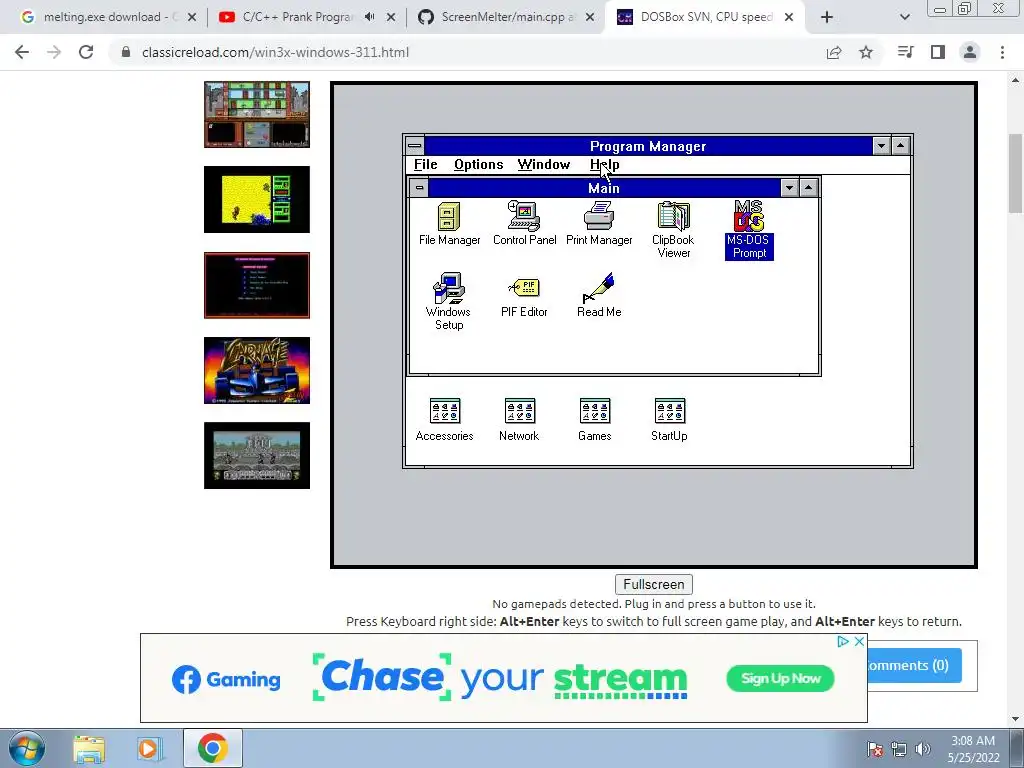Open the gray castle game thumbnail
The image size is (1024, 768).
click(x=257, y=455)
